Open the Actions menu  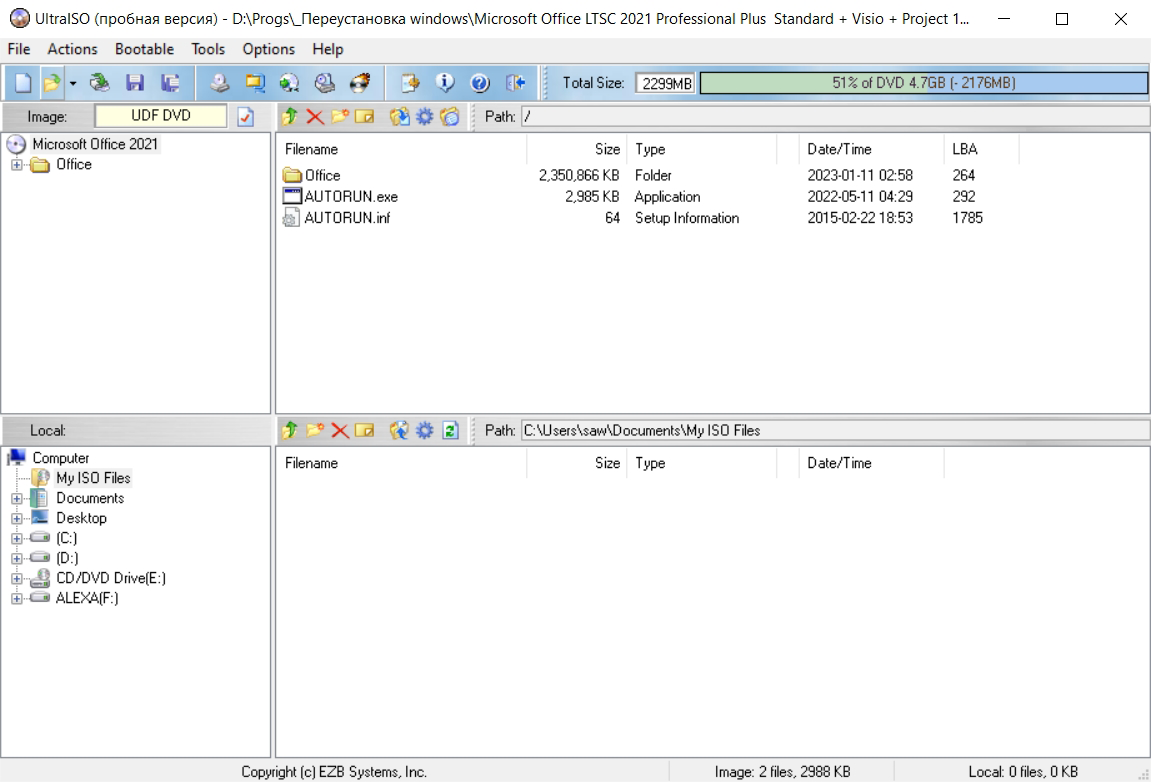coord(73,49)
